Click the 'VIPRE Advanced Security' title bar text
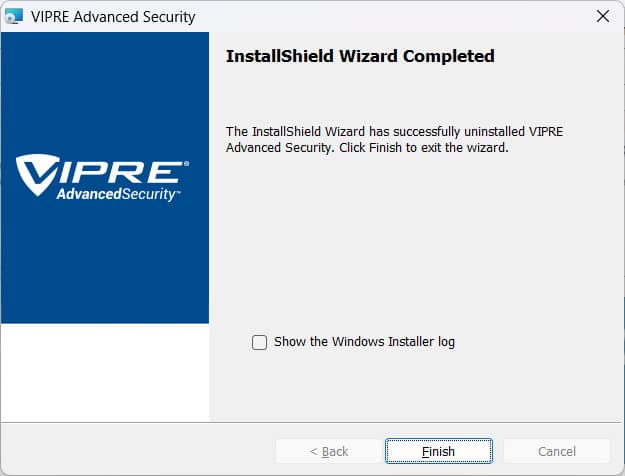 [x=113, y=17]
